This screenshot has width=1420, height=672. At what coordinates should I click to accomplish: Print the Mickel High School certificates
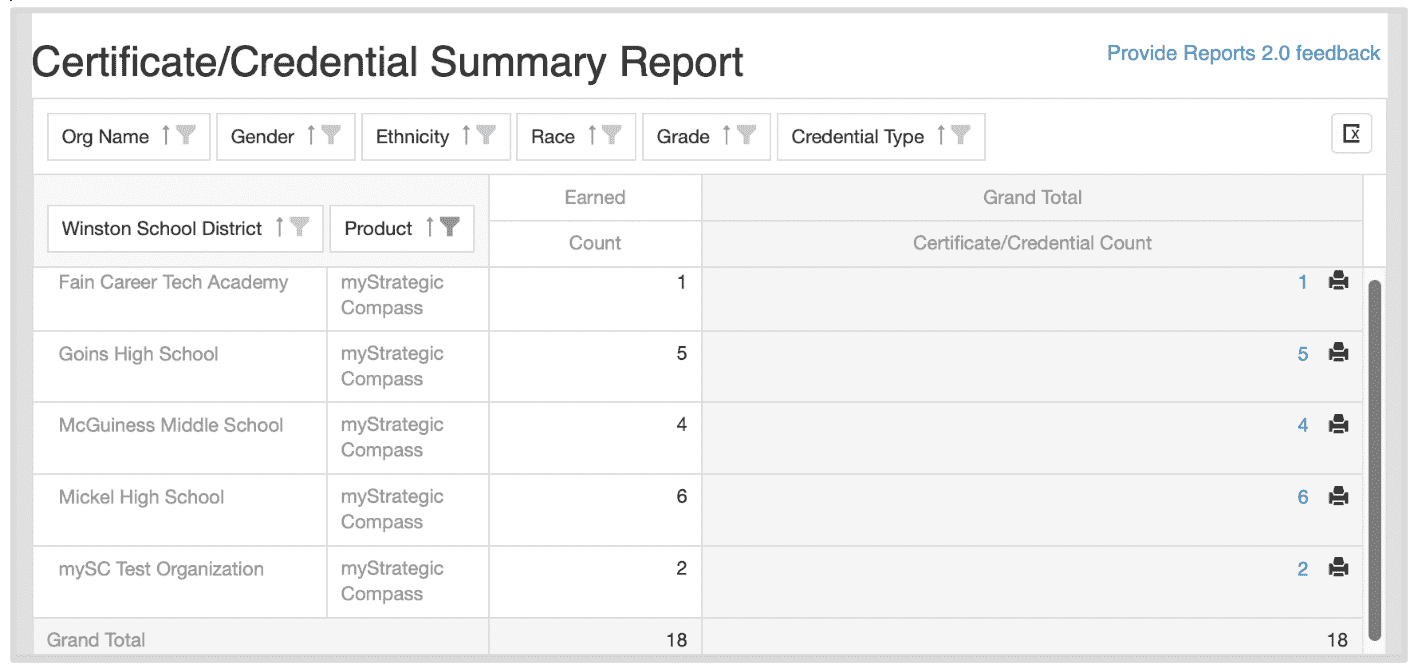[x=1338, y=496]
